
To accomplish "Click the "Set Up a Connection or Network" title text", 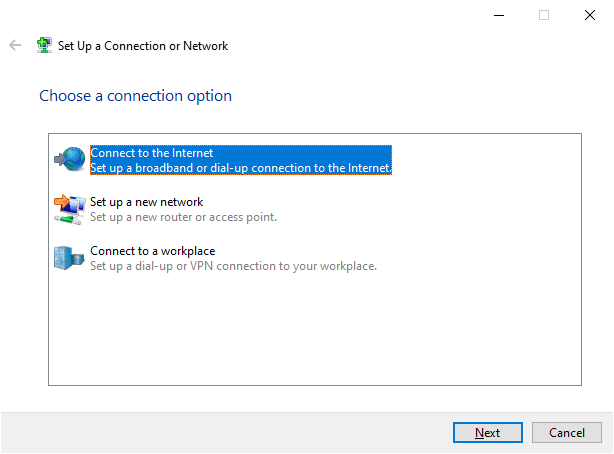I will [143, 46].
